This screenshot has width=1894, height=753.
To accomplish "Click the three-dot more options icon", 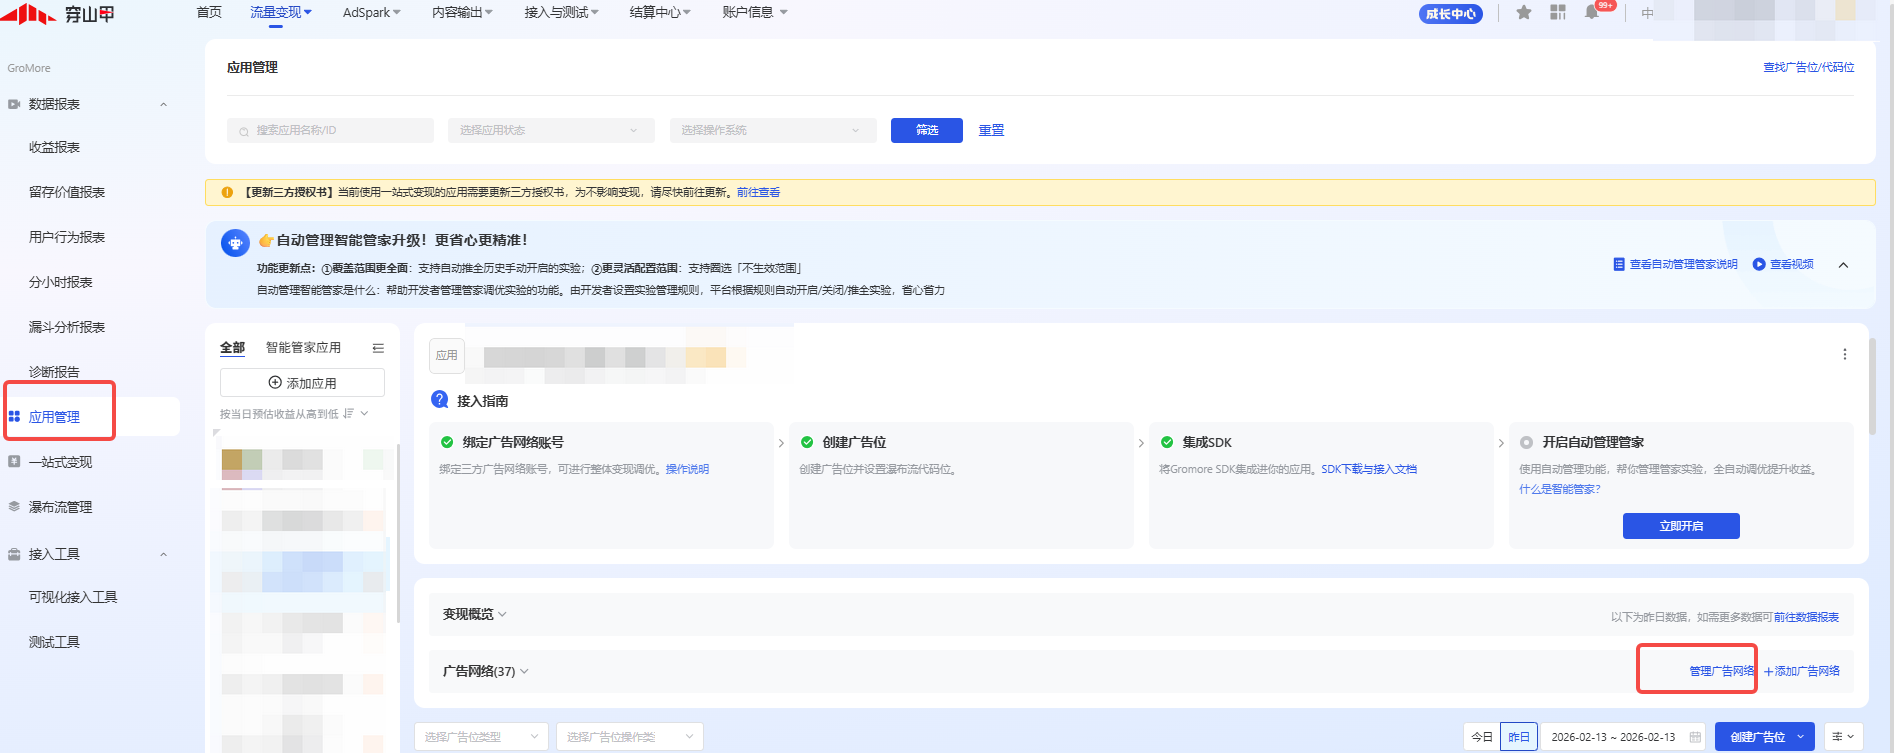I will 1844,354.
